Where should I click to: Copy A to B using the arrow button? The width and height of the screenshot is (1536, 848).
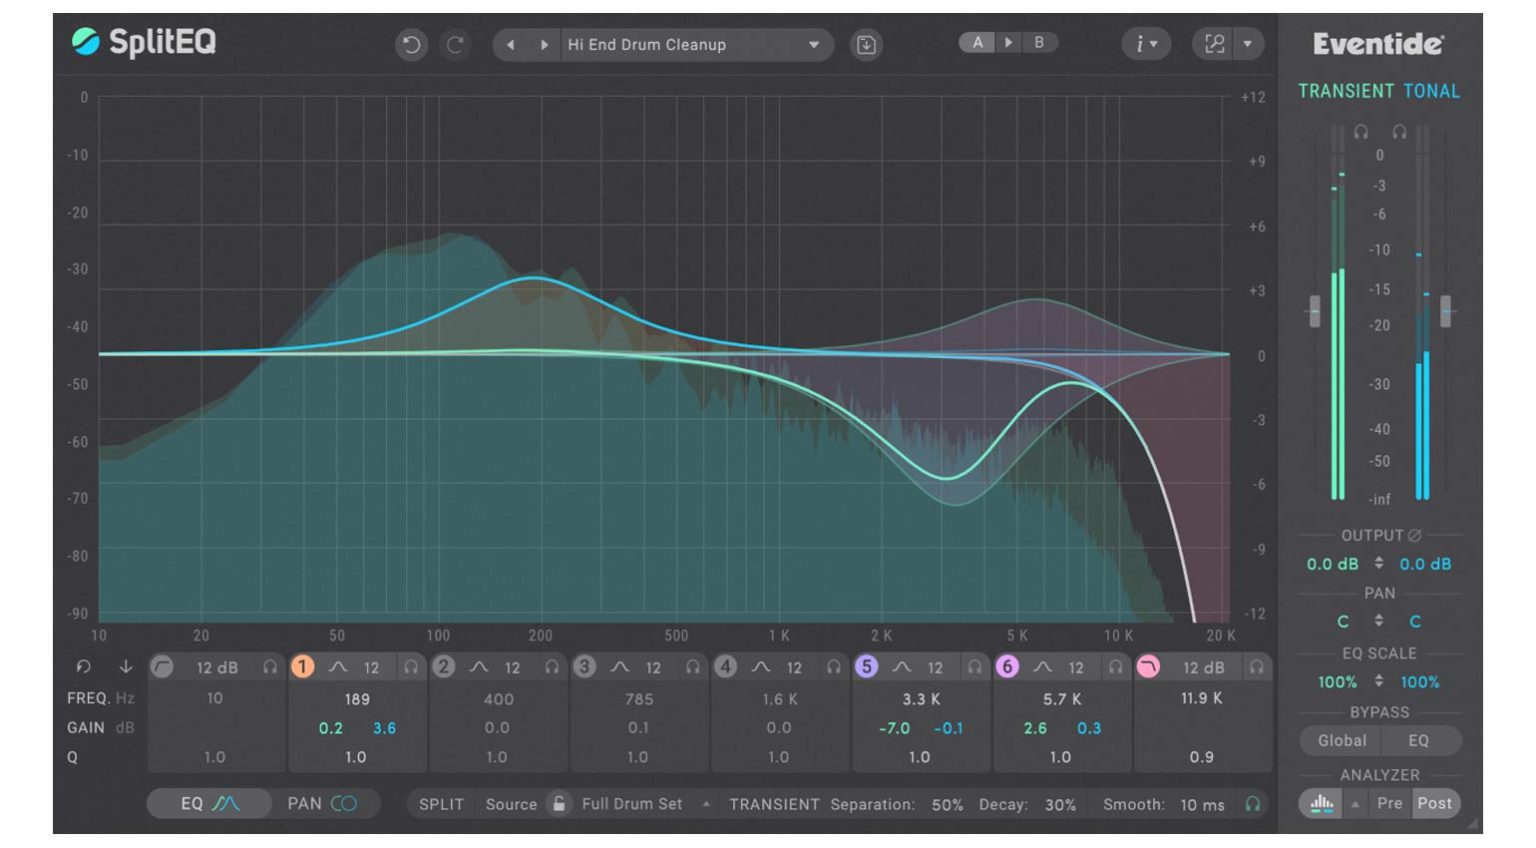[1008, 43]
